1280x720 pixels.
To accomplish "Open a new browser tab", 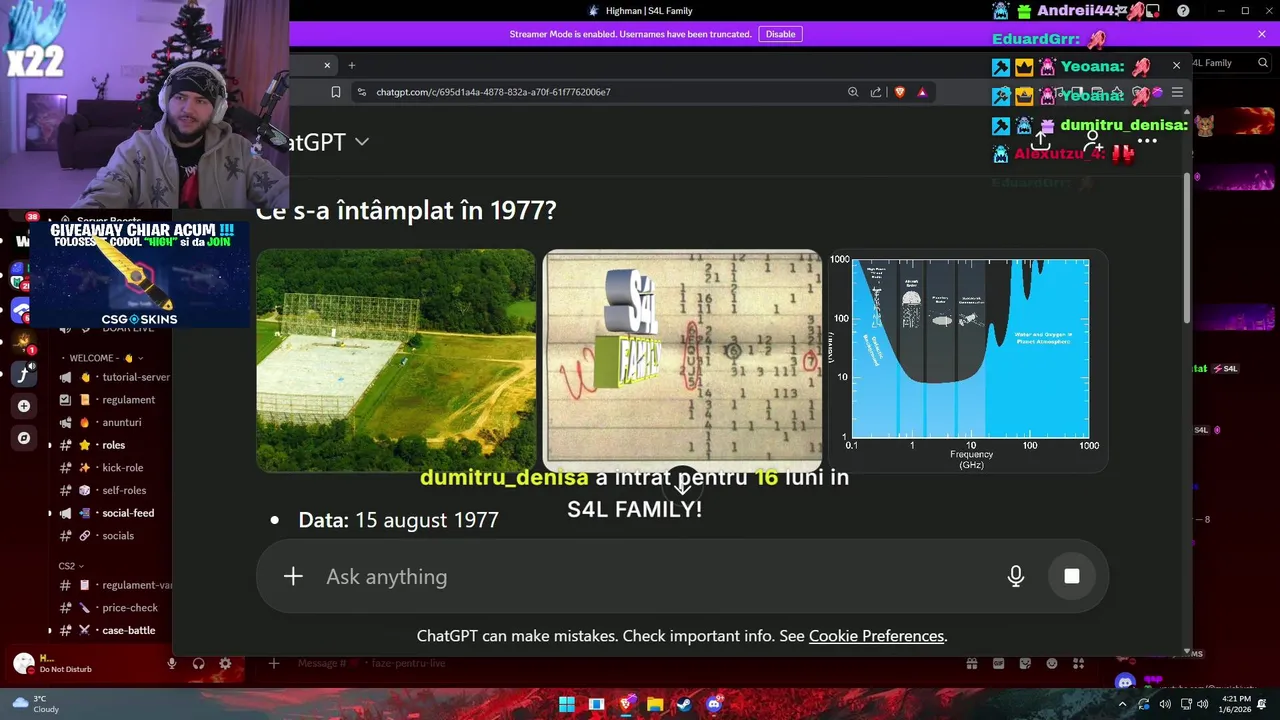I will [x=351, y=65].
